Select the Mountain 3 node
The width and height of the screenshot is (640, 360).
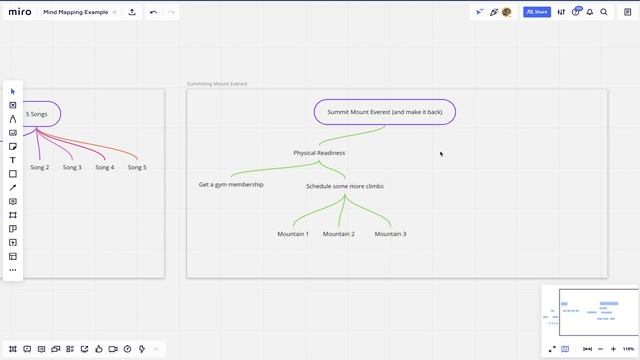(391, 234)
